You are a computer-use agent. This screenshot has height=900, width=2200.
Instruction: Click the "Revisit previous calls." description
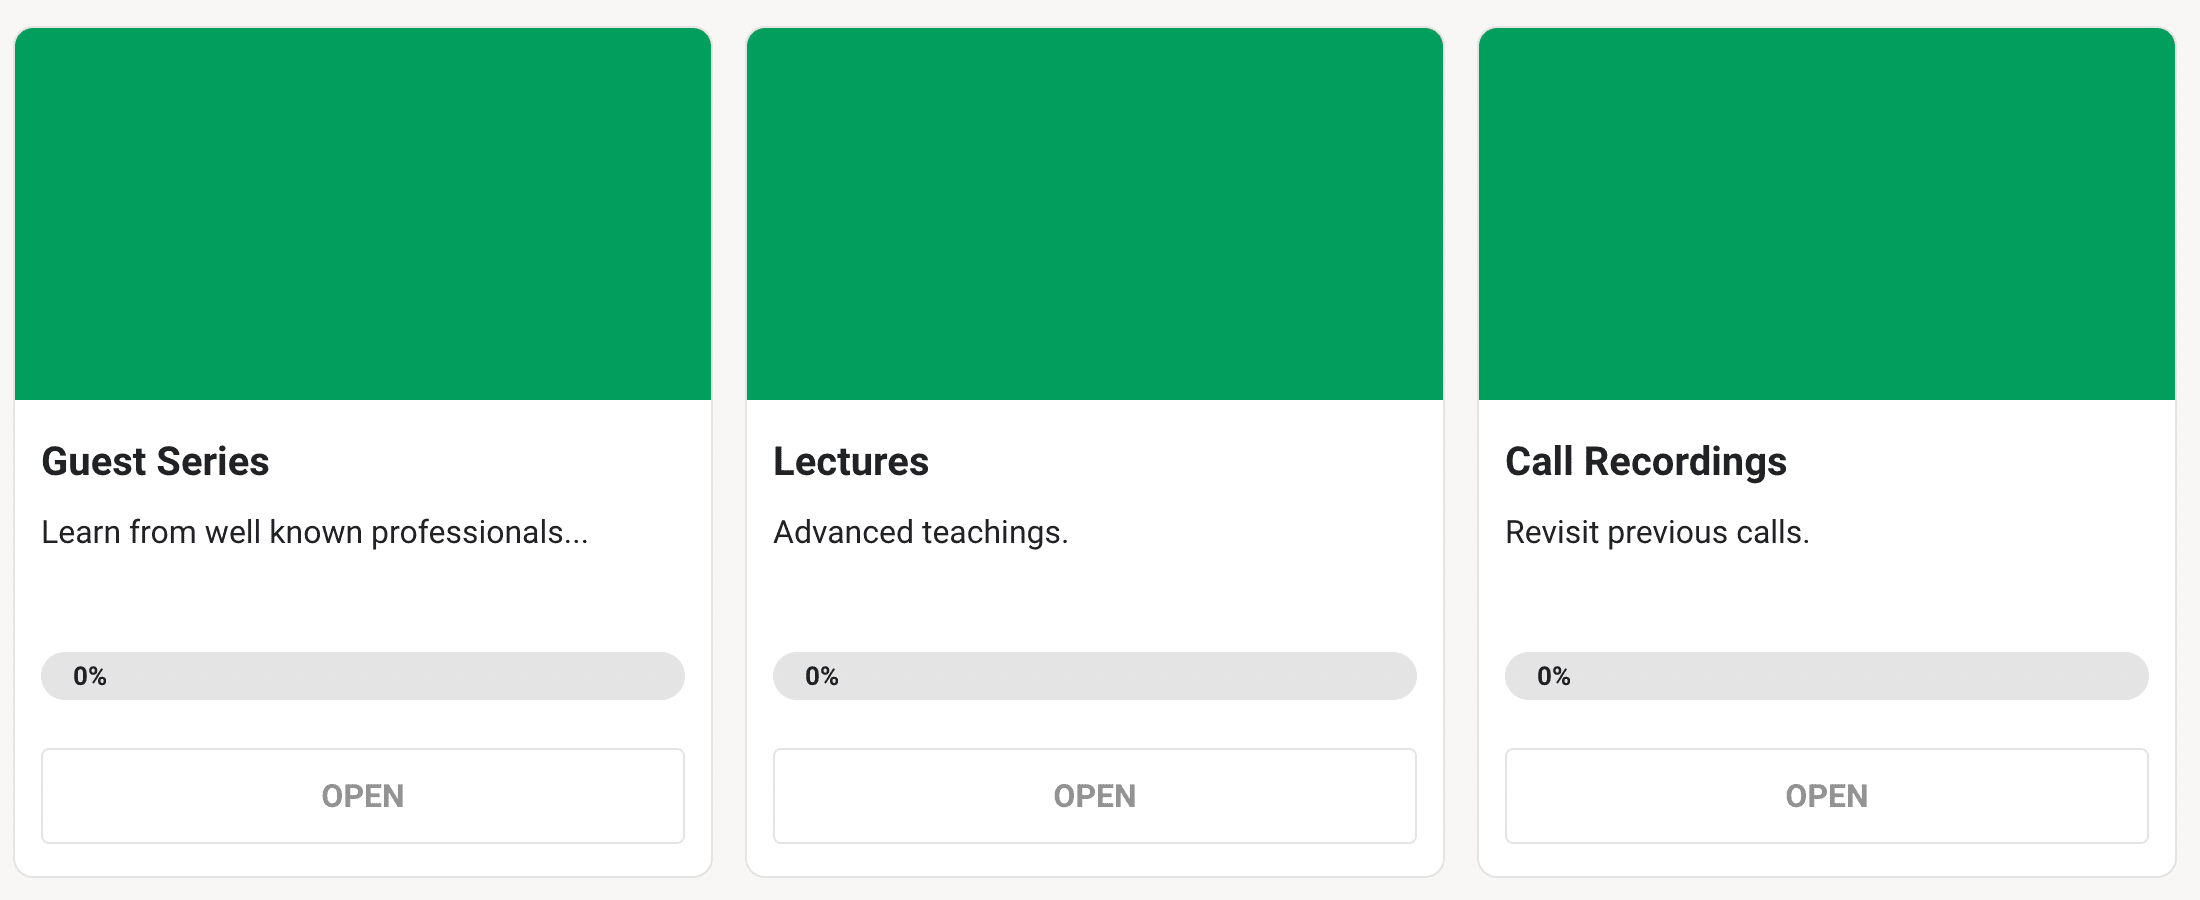[1657, 533]
